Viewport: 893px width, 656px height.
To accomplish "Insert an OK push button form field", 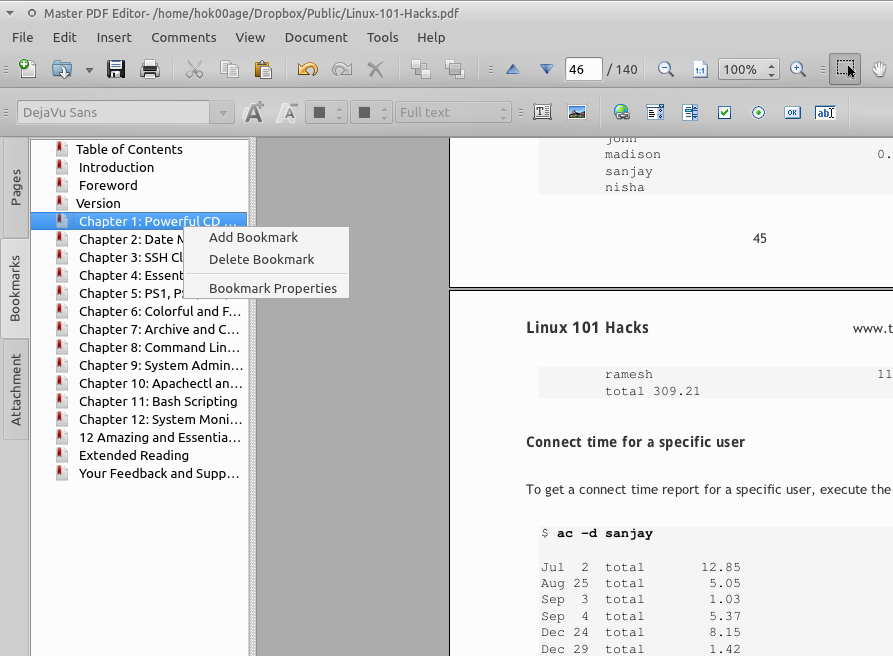I will [792, 112].
